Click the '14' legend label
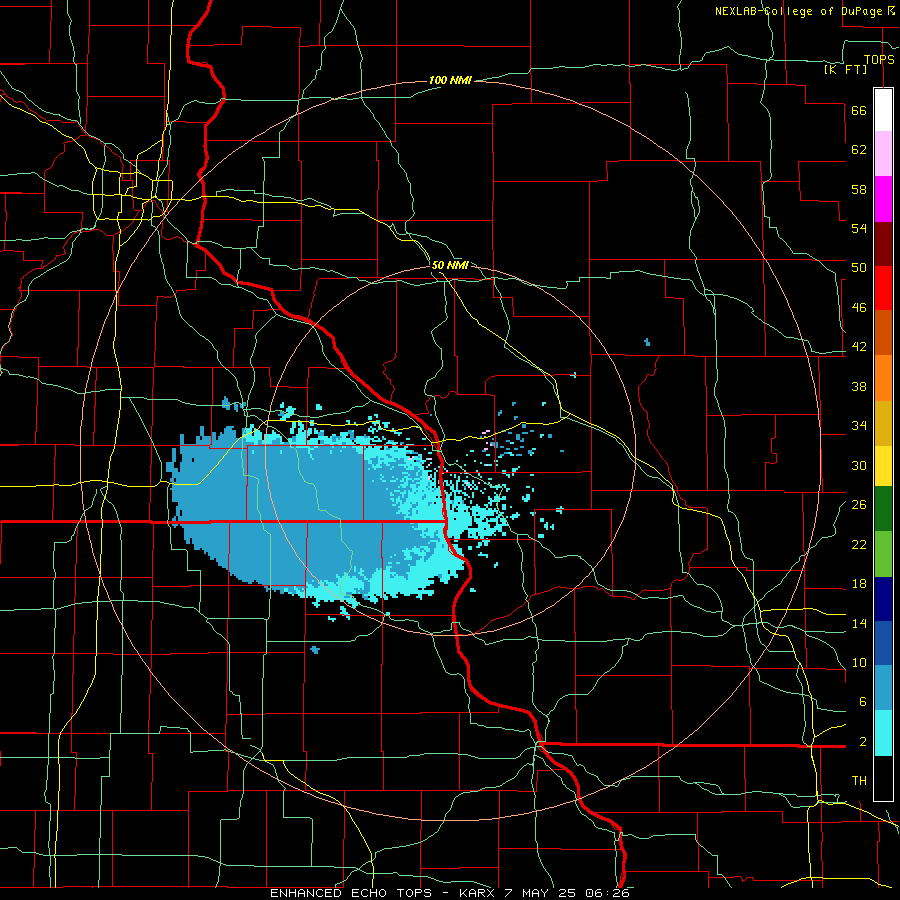 click(859, 623)
